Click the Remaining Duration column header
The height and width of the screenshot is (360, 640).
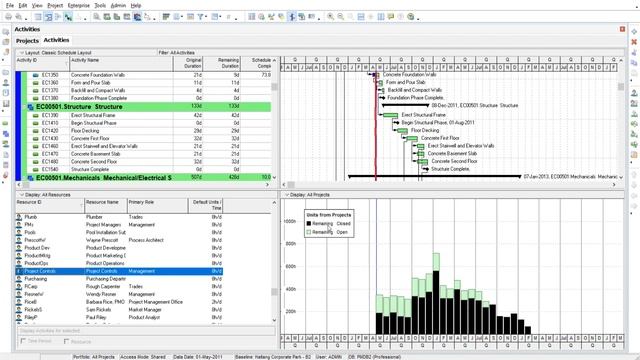pos(222,63)
